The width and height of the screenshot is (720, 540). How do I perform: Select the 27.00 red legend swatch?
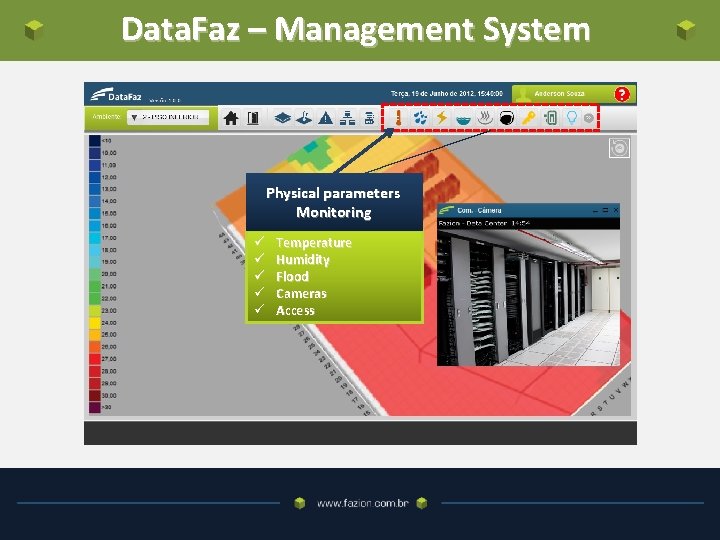tap(95, 359)
